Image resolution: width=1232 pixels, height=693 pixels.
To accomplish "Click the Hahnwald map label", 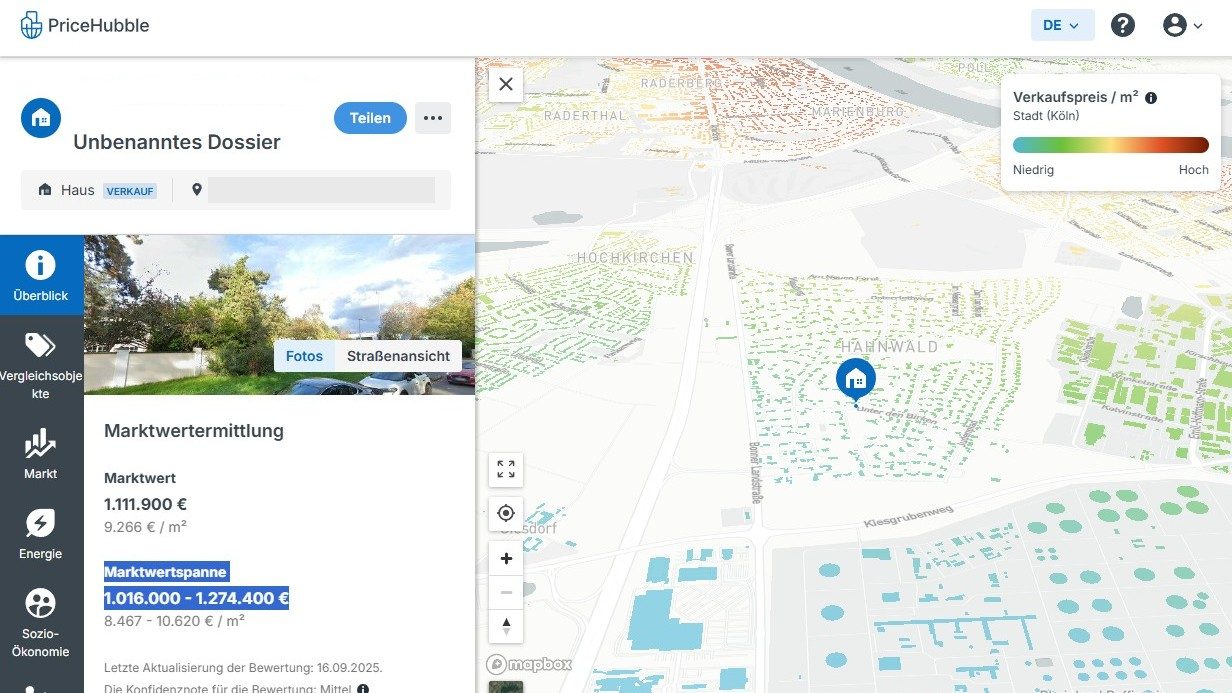I will (889, 347).
